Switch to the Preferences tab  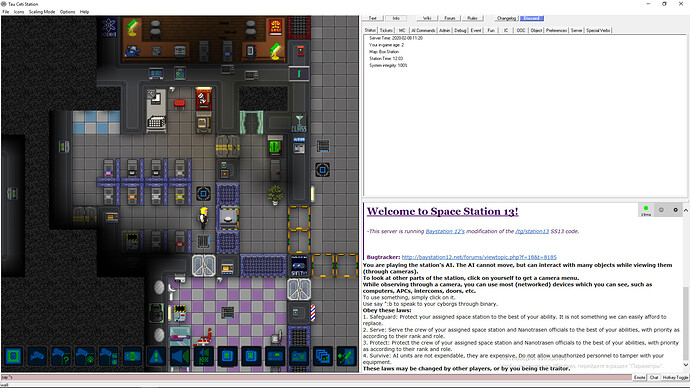coord(556,30)
